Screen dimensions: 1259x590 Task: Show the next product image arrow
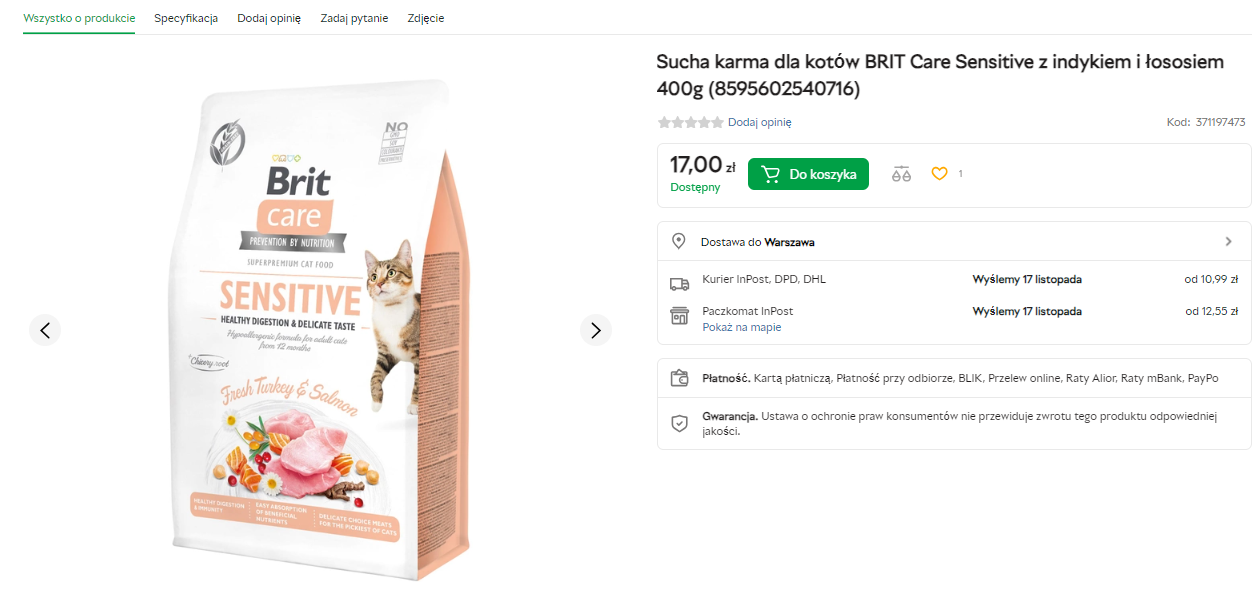pyautogui.click(x=595, y=329)
